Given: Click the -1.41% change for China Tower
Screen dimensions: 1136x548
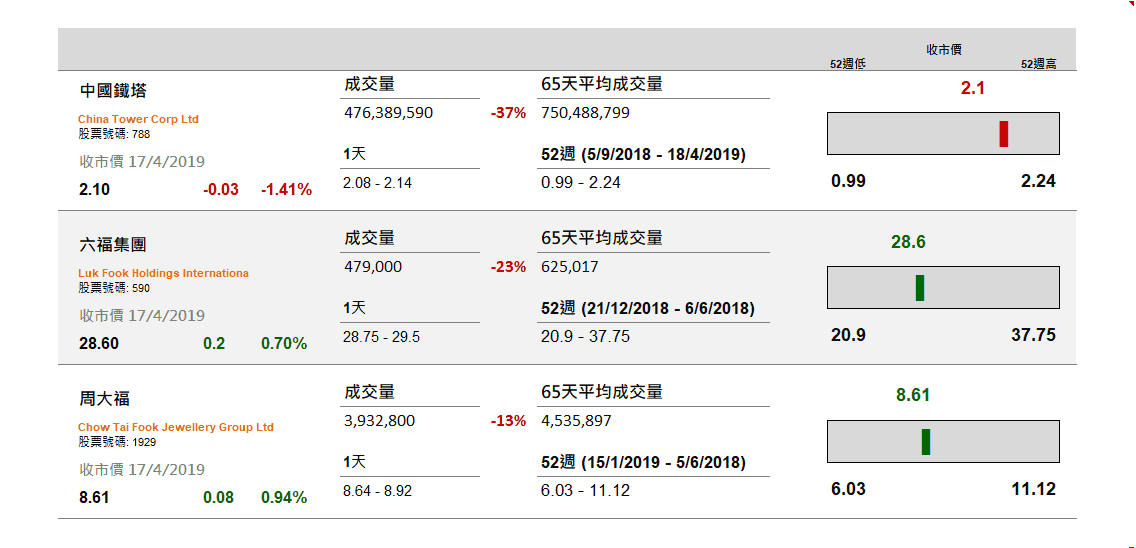Looking at the screenshot, I should click(x=287, y=190).
